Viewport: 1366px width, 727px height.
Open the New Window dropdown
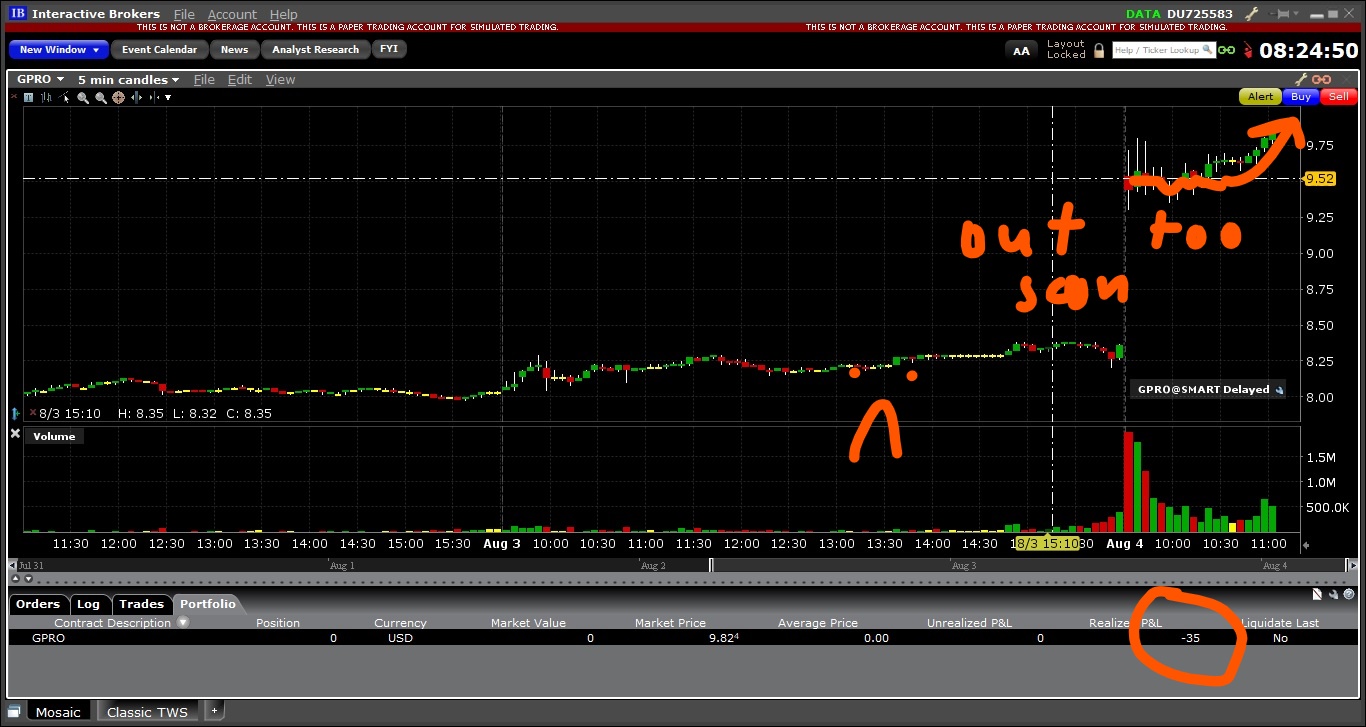click(x=59, y=49)
